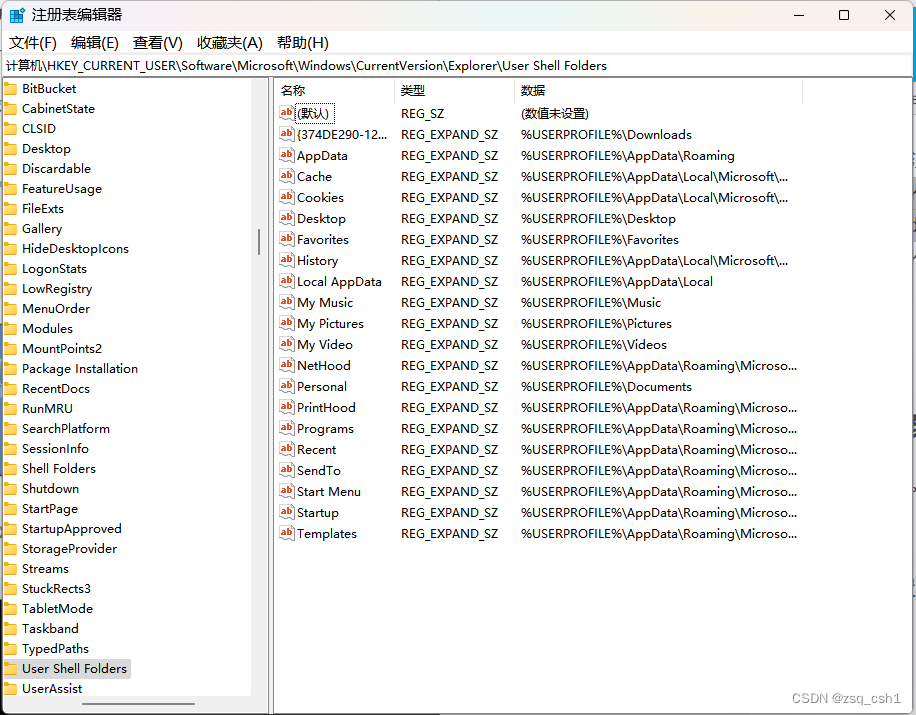This screenshot has width=916, height=715.
Task: Select the MountPoints2 registry key
Action: (62, 349)
